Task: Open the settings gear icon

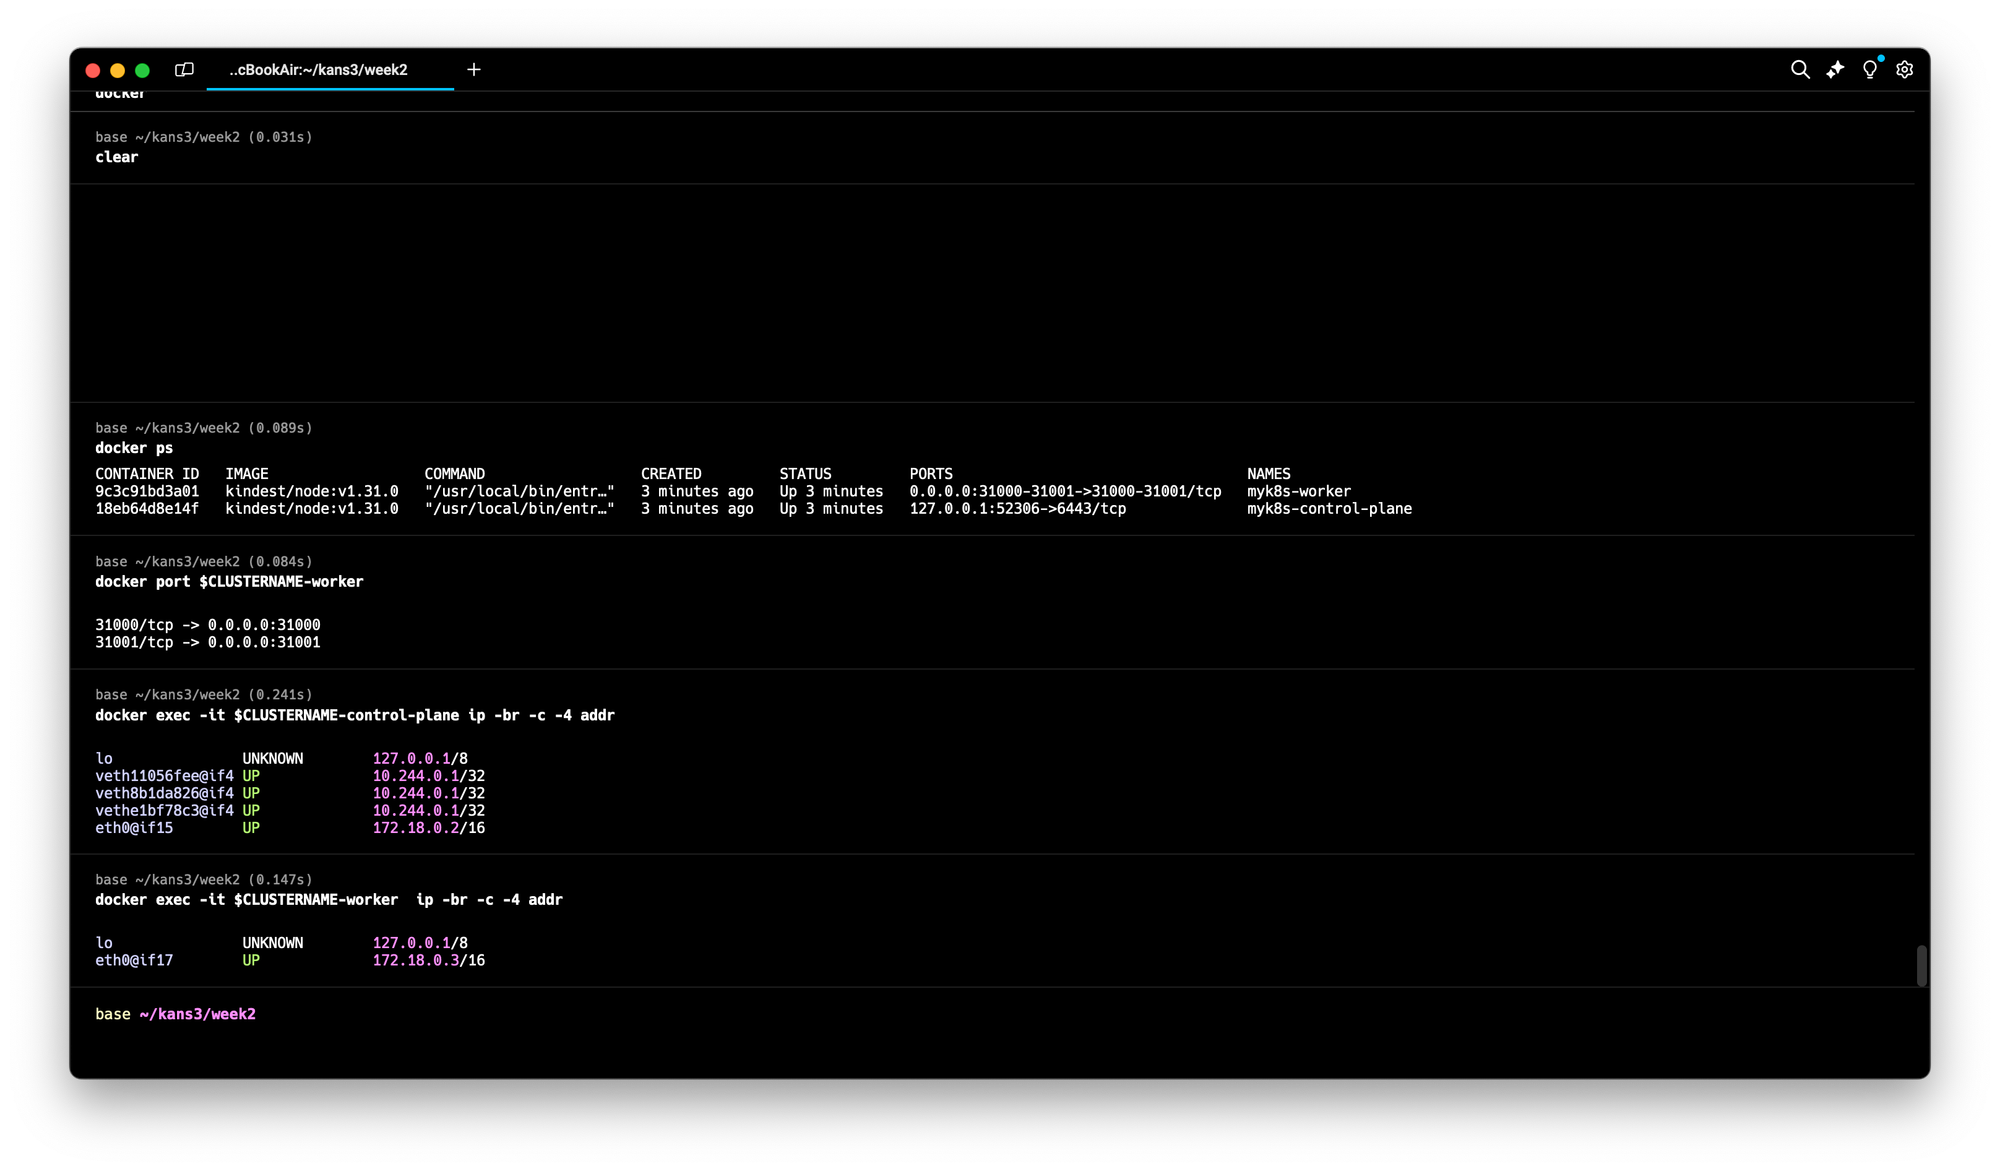Action: click(1905, 70)
